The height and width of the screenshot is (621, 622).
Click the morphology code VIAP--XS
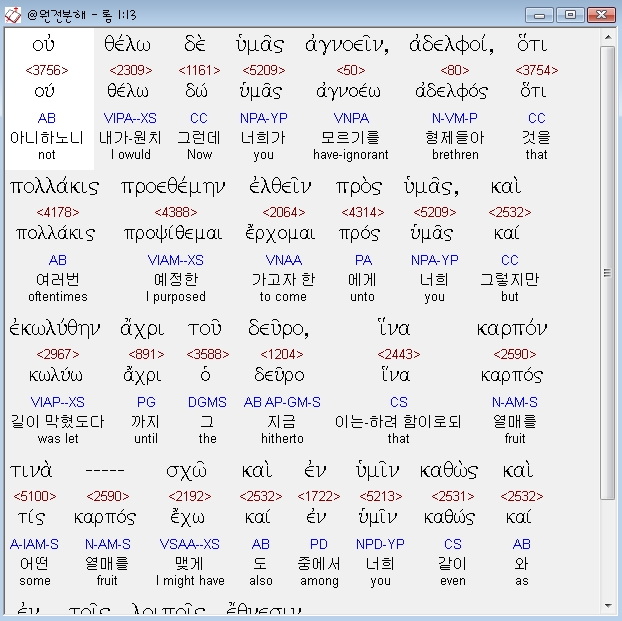tap(58, 402)
